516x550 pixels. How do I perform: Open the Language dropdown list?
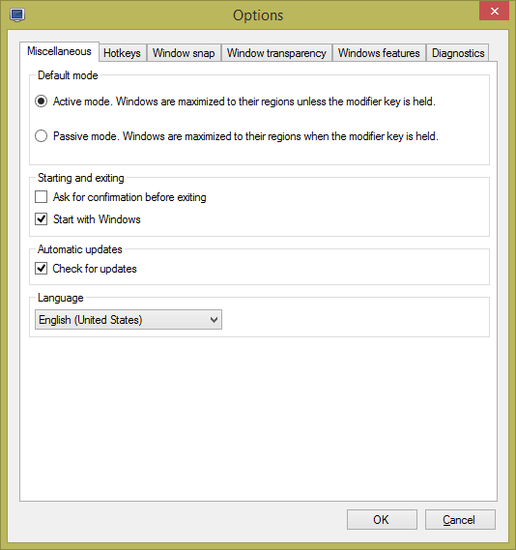[x=128, y=320]
